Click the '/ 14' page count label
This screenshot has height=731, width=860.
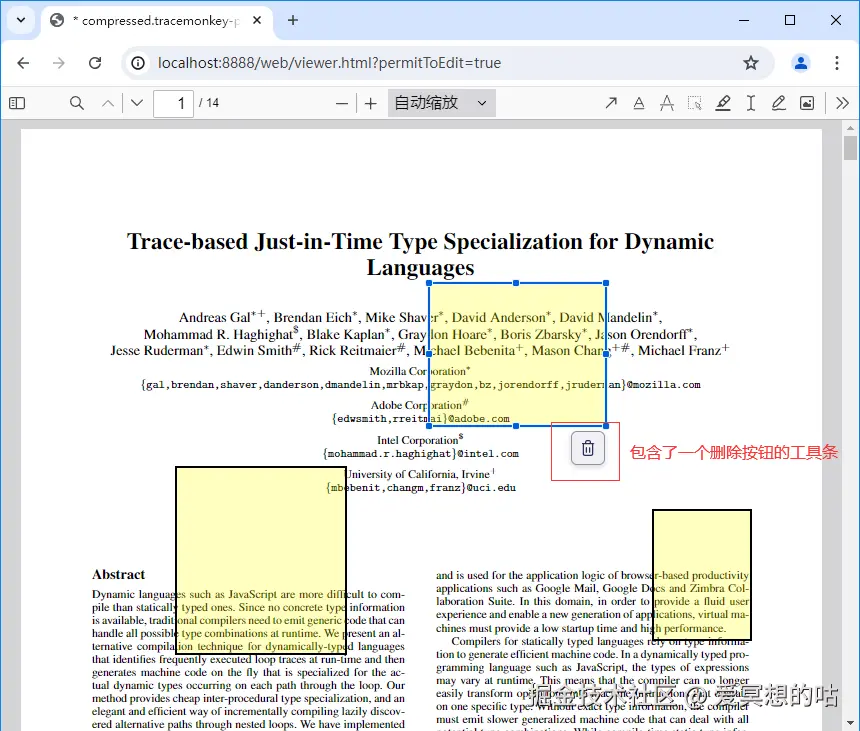pos(209,103)
